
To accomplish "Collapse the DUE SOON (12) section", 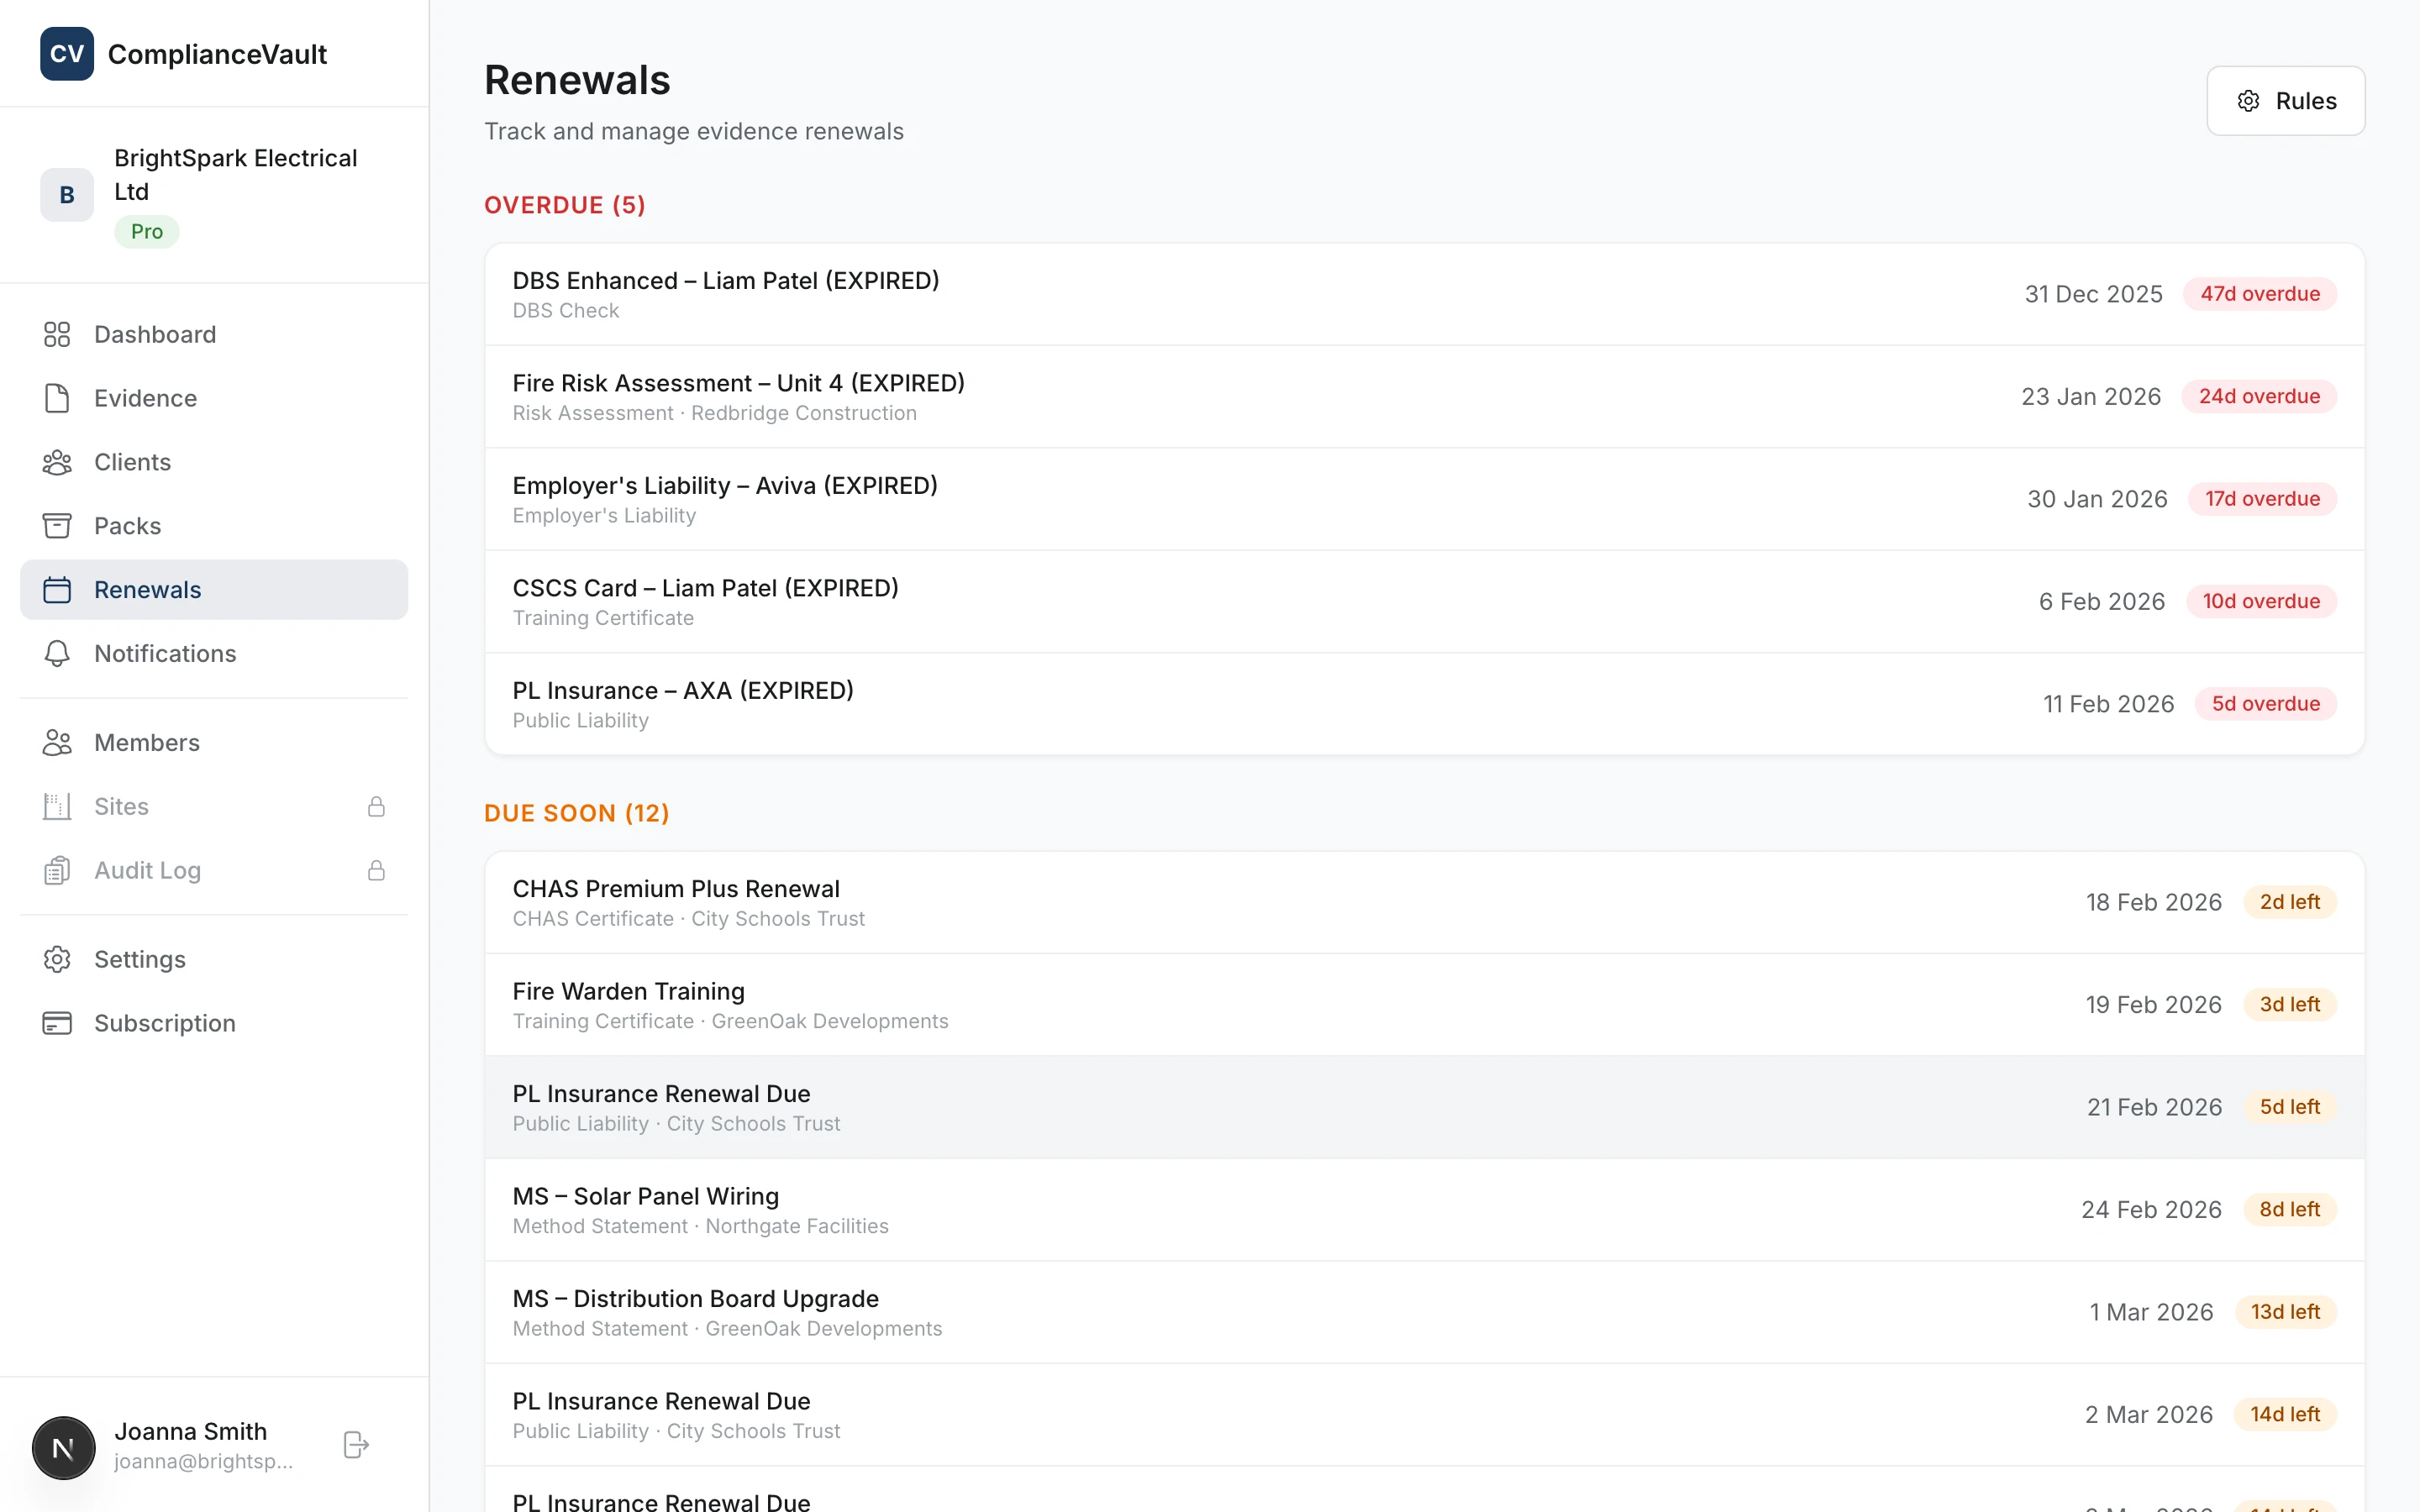I will 577,813.
